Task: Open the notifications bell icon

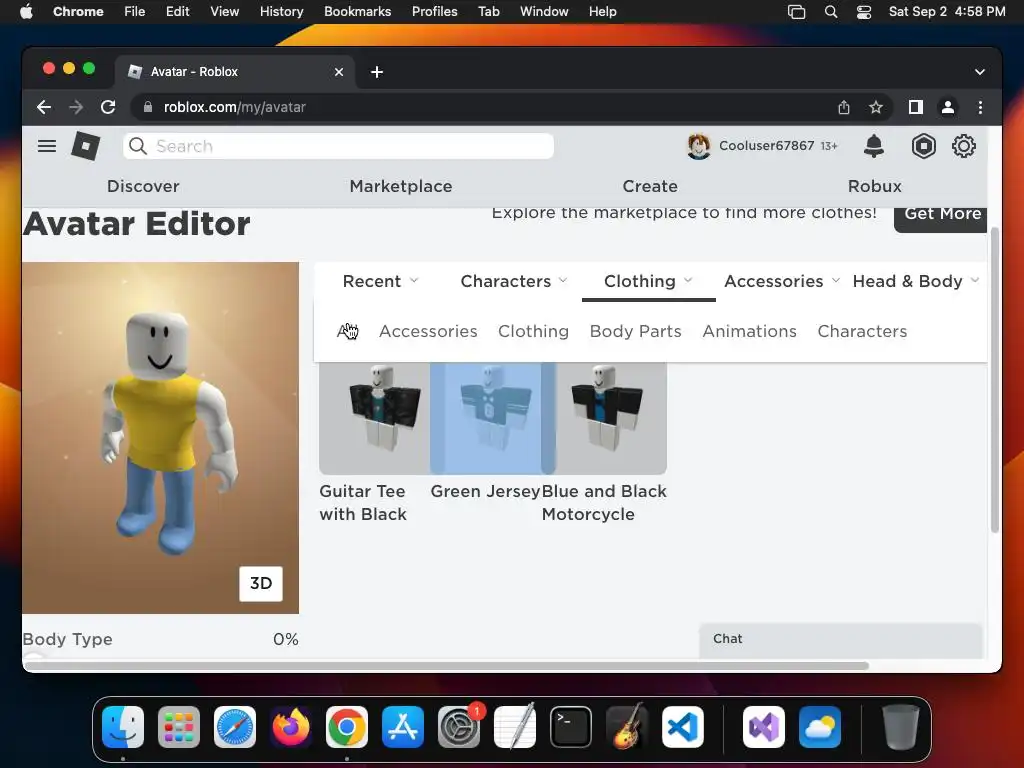Action: coord(874,146)
